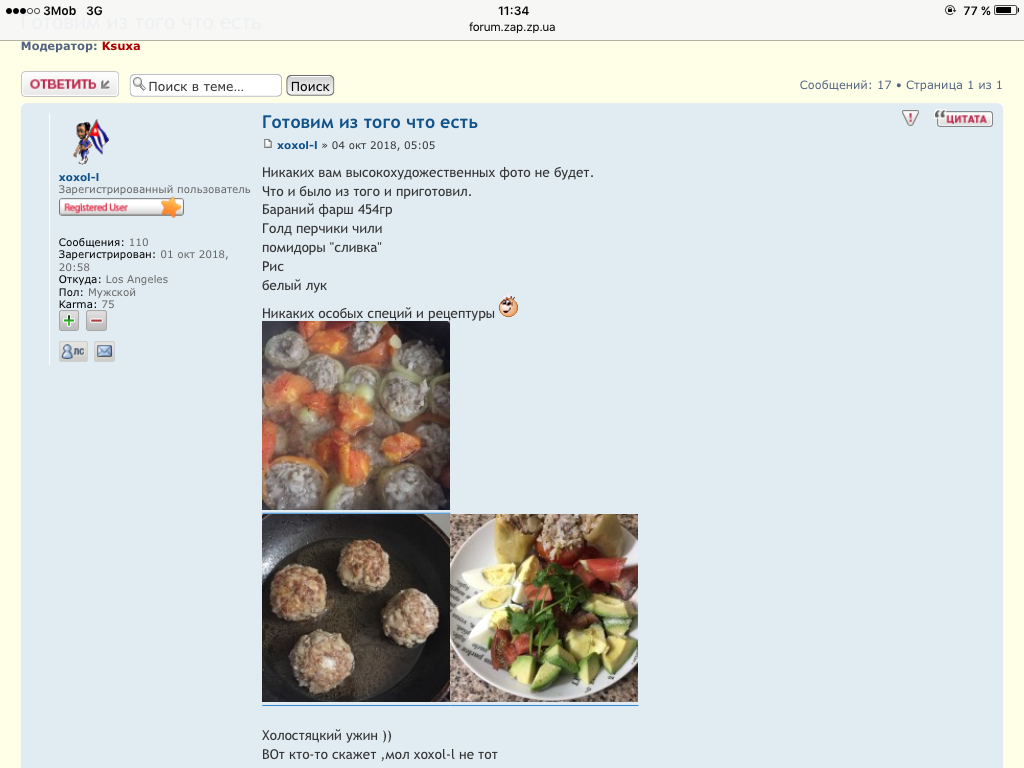Click the Registered User rank badge

[x=121, y=207]
